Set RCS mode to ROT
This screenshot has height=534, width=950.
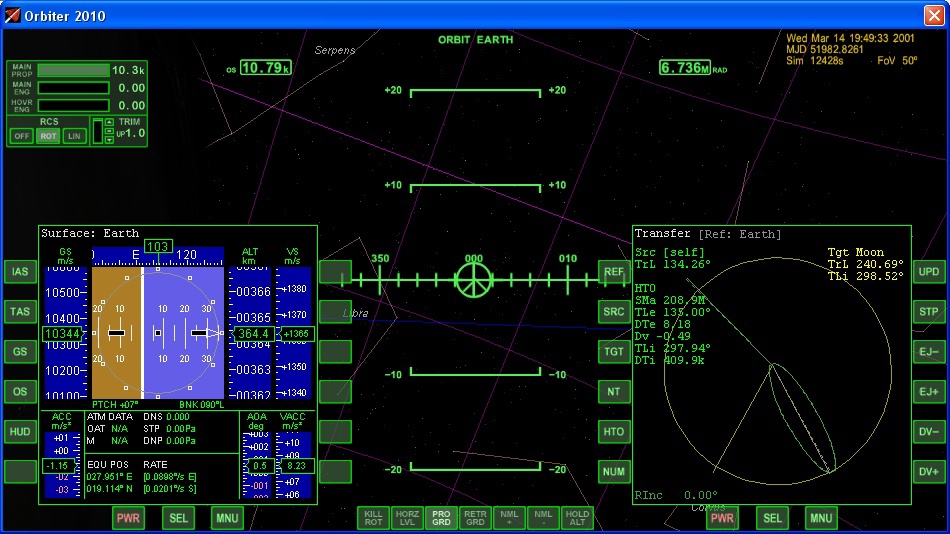(x=48, y=136)
